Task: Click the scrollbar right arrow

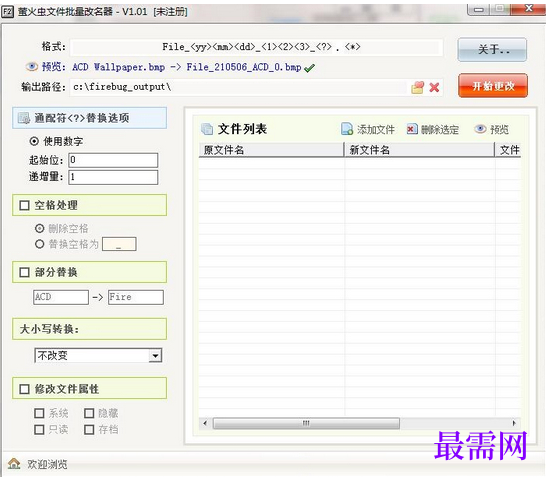Action: coord(514,423)
